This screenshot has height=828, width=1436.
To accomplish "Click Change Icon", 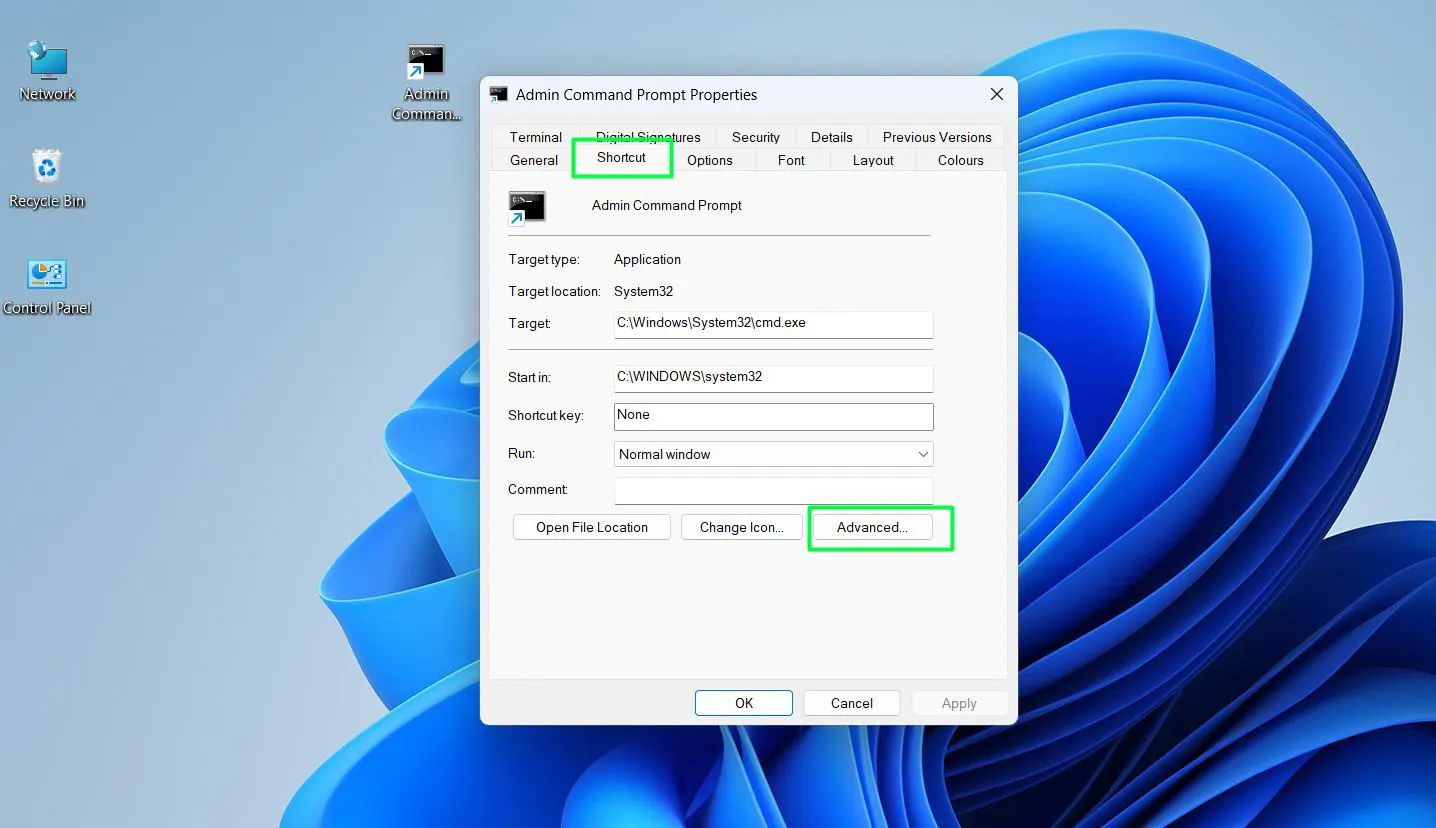I will tap(741, 527).
